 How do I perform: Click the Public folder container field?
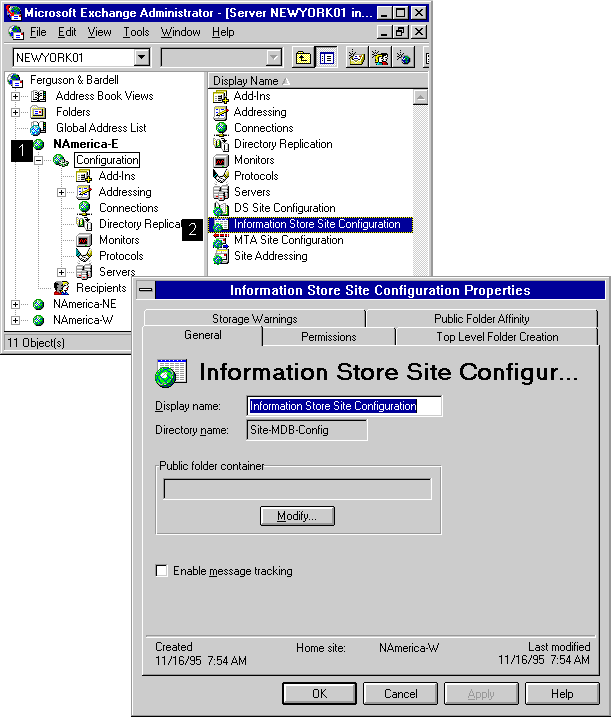pos(297,489)
